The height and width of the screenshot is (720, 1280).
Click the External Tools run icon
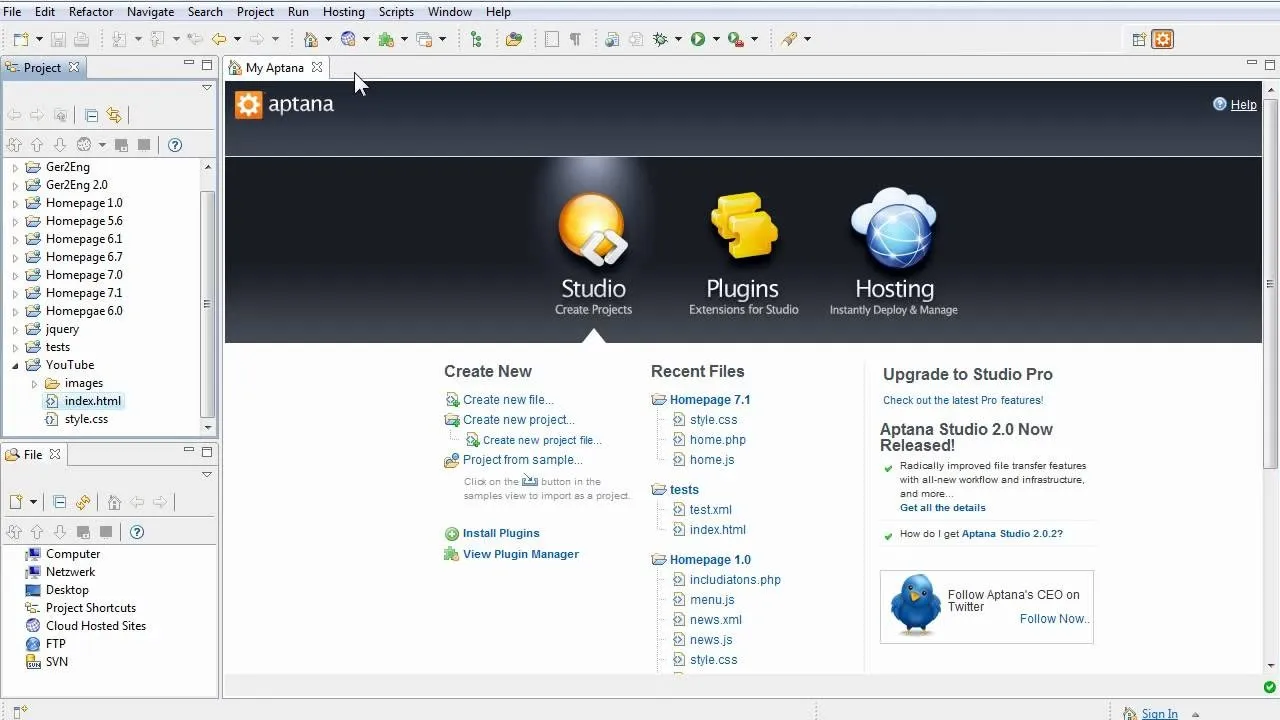tap(736, 39)
